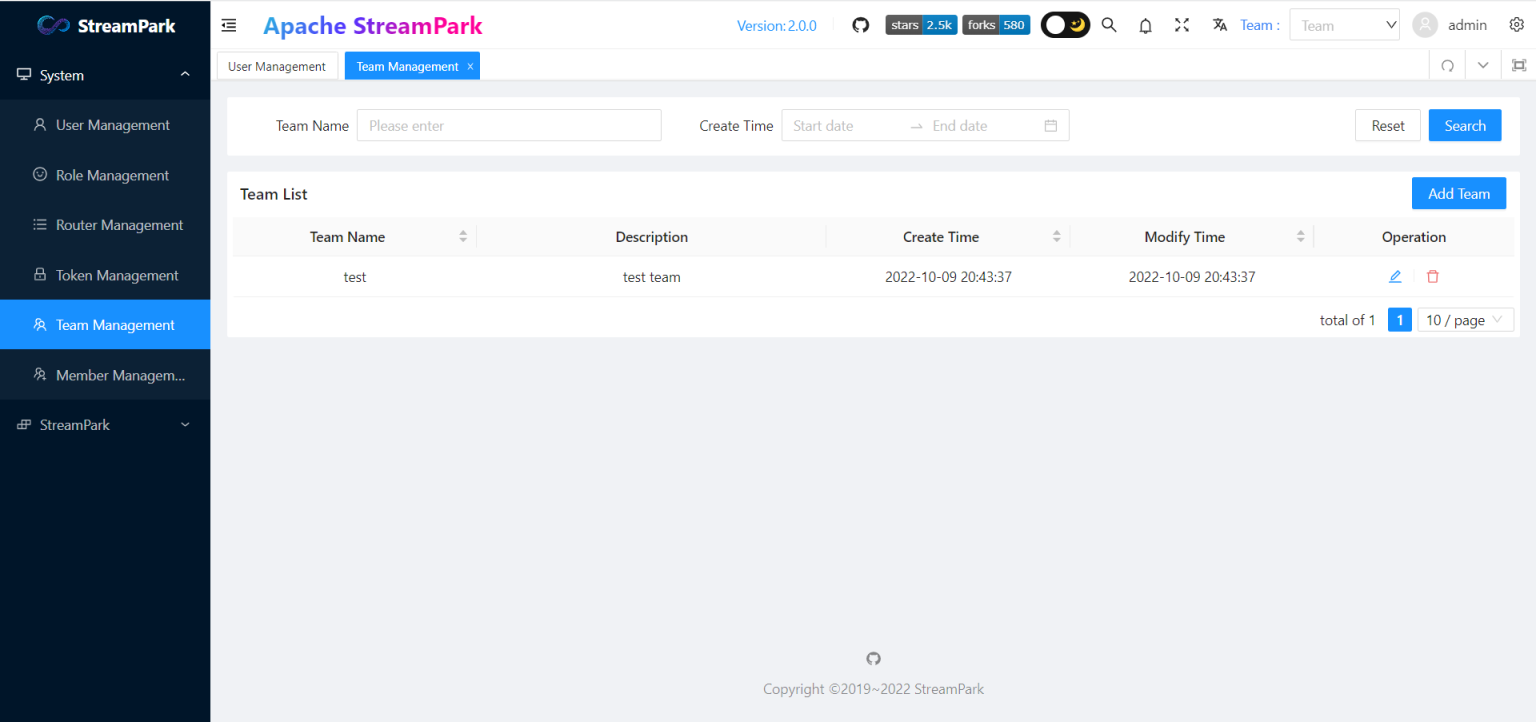Click the Apache StreamPark title
The image size is (1536, 722).
pos(373,26)
